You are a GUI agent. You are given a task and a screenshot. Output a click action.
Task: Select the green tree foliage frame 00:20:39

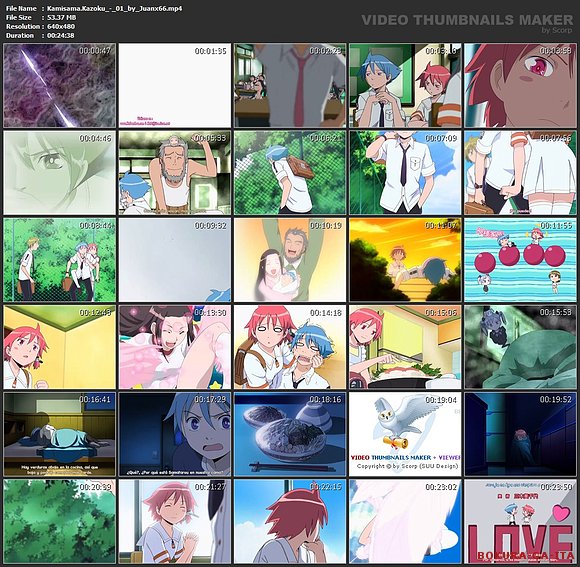tap(60, 522)
